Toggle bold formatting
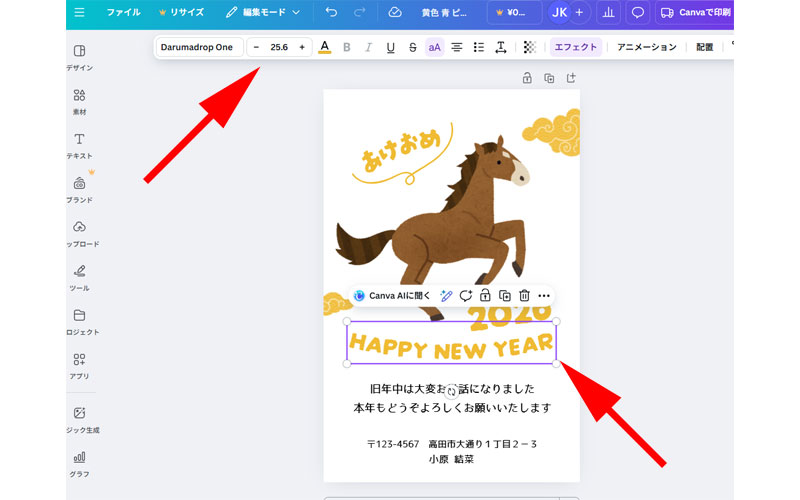 (347, 47)
